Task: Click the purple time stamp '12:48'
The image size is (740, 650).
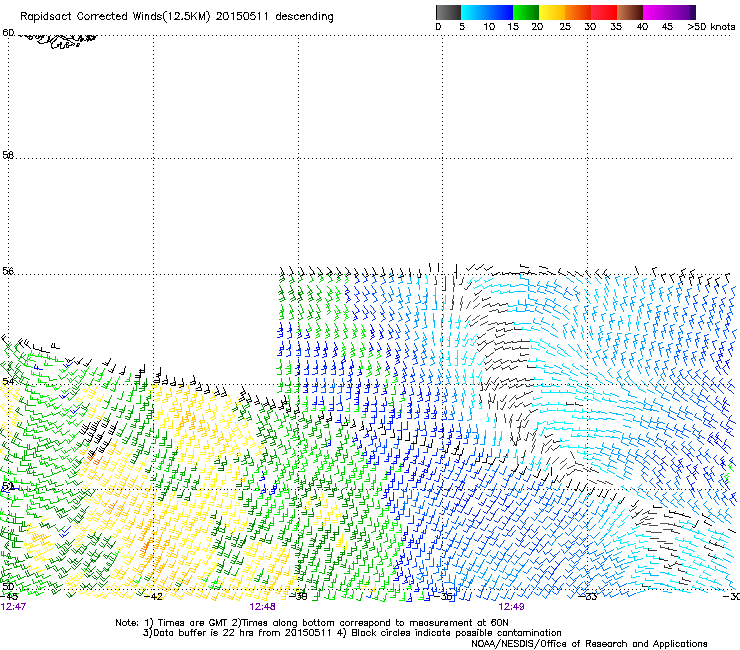Action: [262, 607]
